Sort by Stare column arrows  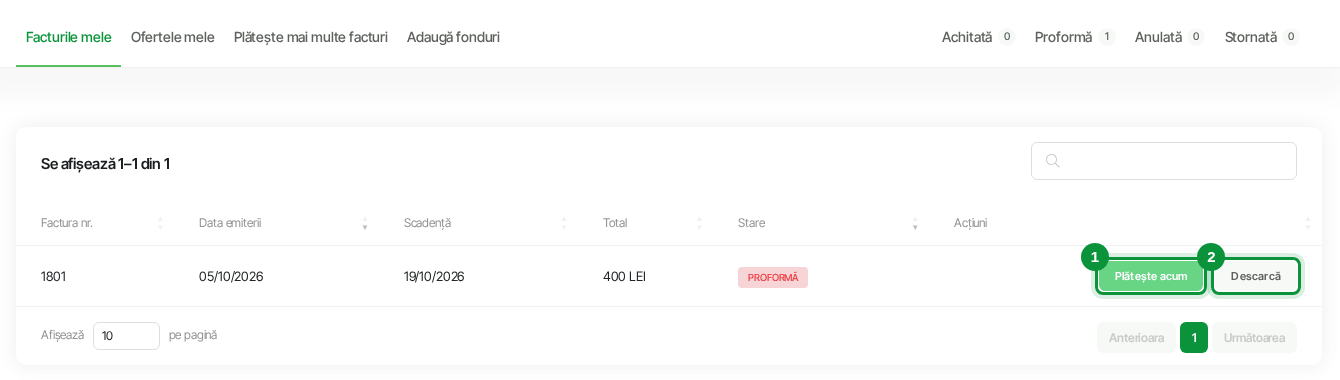(915, 223)
